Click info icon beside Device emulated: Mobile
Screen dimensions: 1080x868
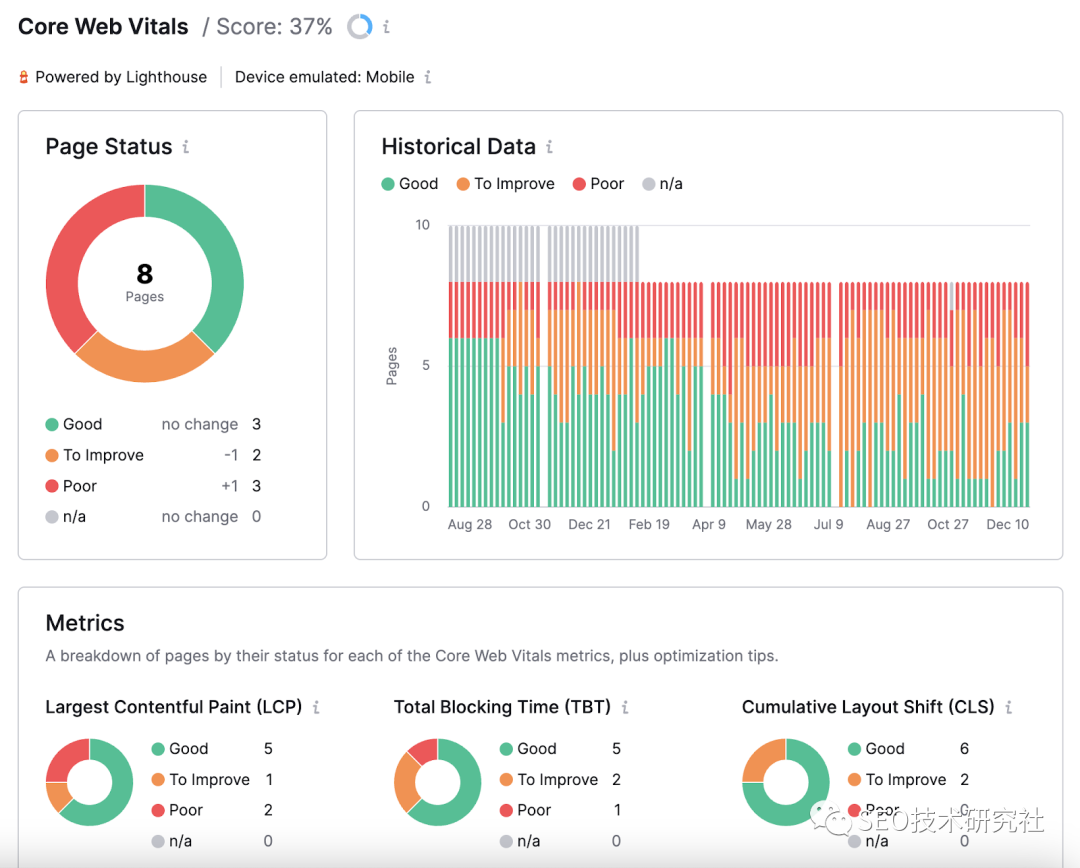point(428,77)
